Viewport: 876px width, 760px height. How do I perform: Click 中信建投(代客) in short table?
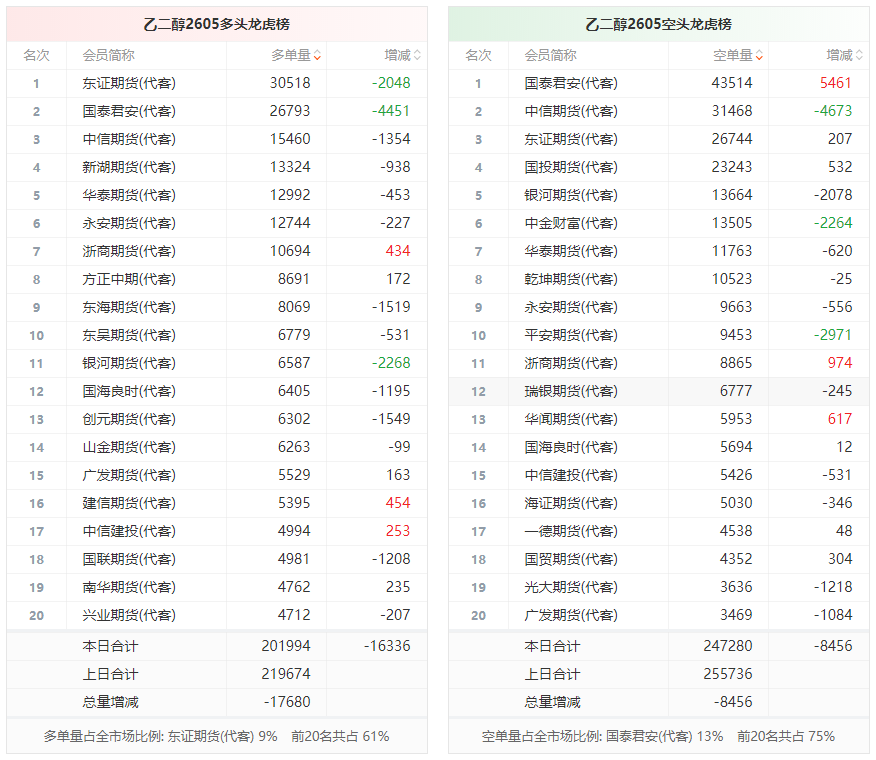click(x=571, y=475)
